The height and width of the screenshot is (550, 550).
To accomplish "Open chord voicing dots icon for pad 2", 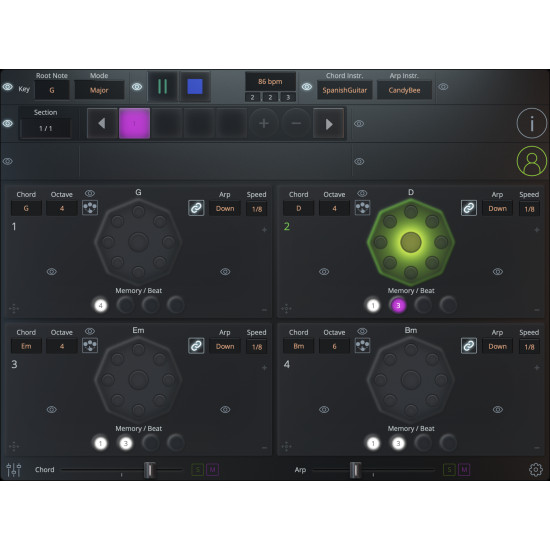I will click(x=362, y=208).
